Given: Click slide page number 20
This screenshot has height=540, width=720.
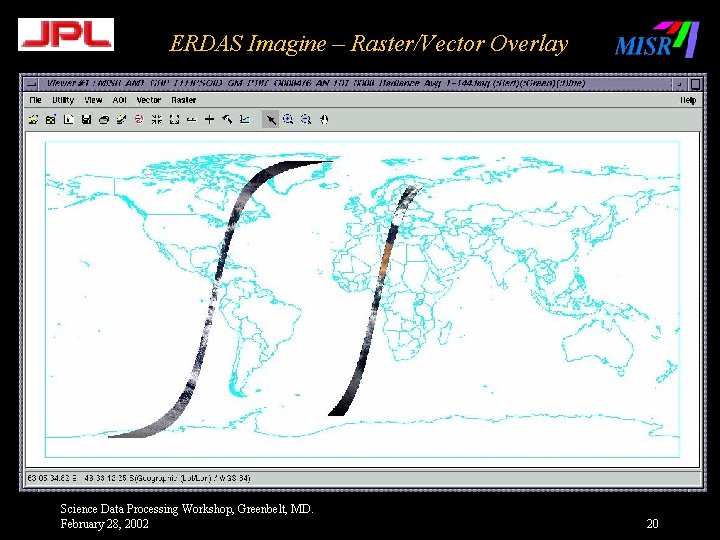Looking at the screenshot, I should 652,524.
